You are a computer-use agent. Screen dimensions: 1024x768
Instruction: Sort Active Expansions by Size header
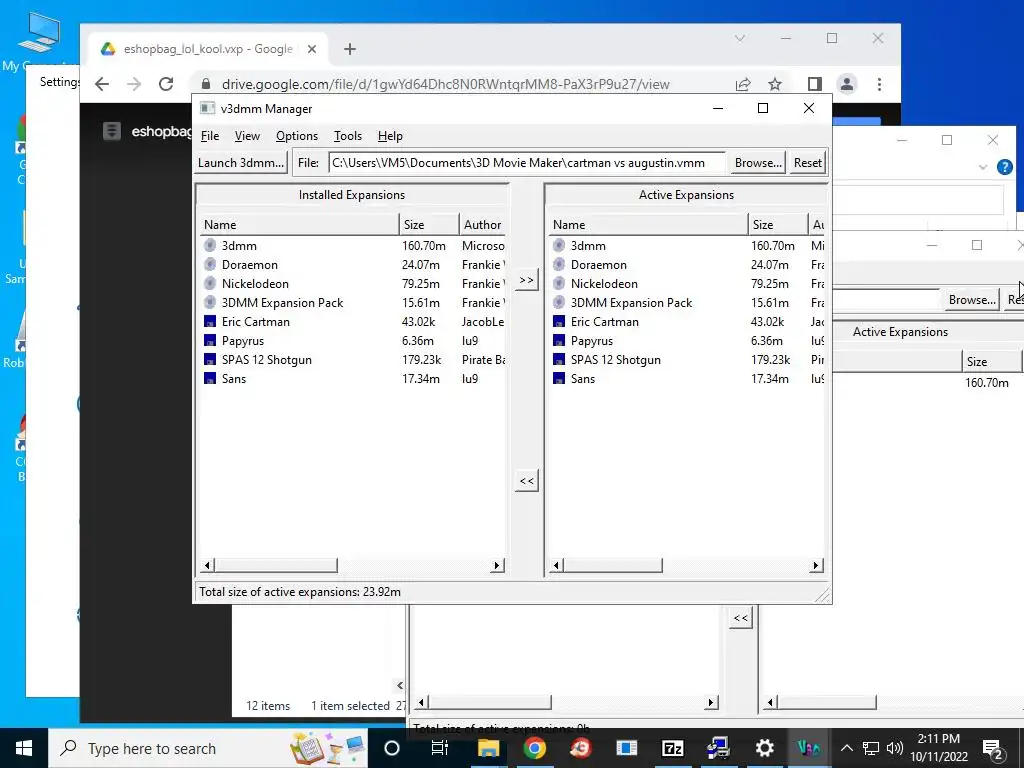778,225
